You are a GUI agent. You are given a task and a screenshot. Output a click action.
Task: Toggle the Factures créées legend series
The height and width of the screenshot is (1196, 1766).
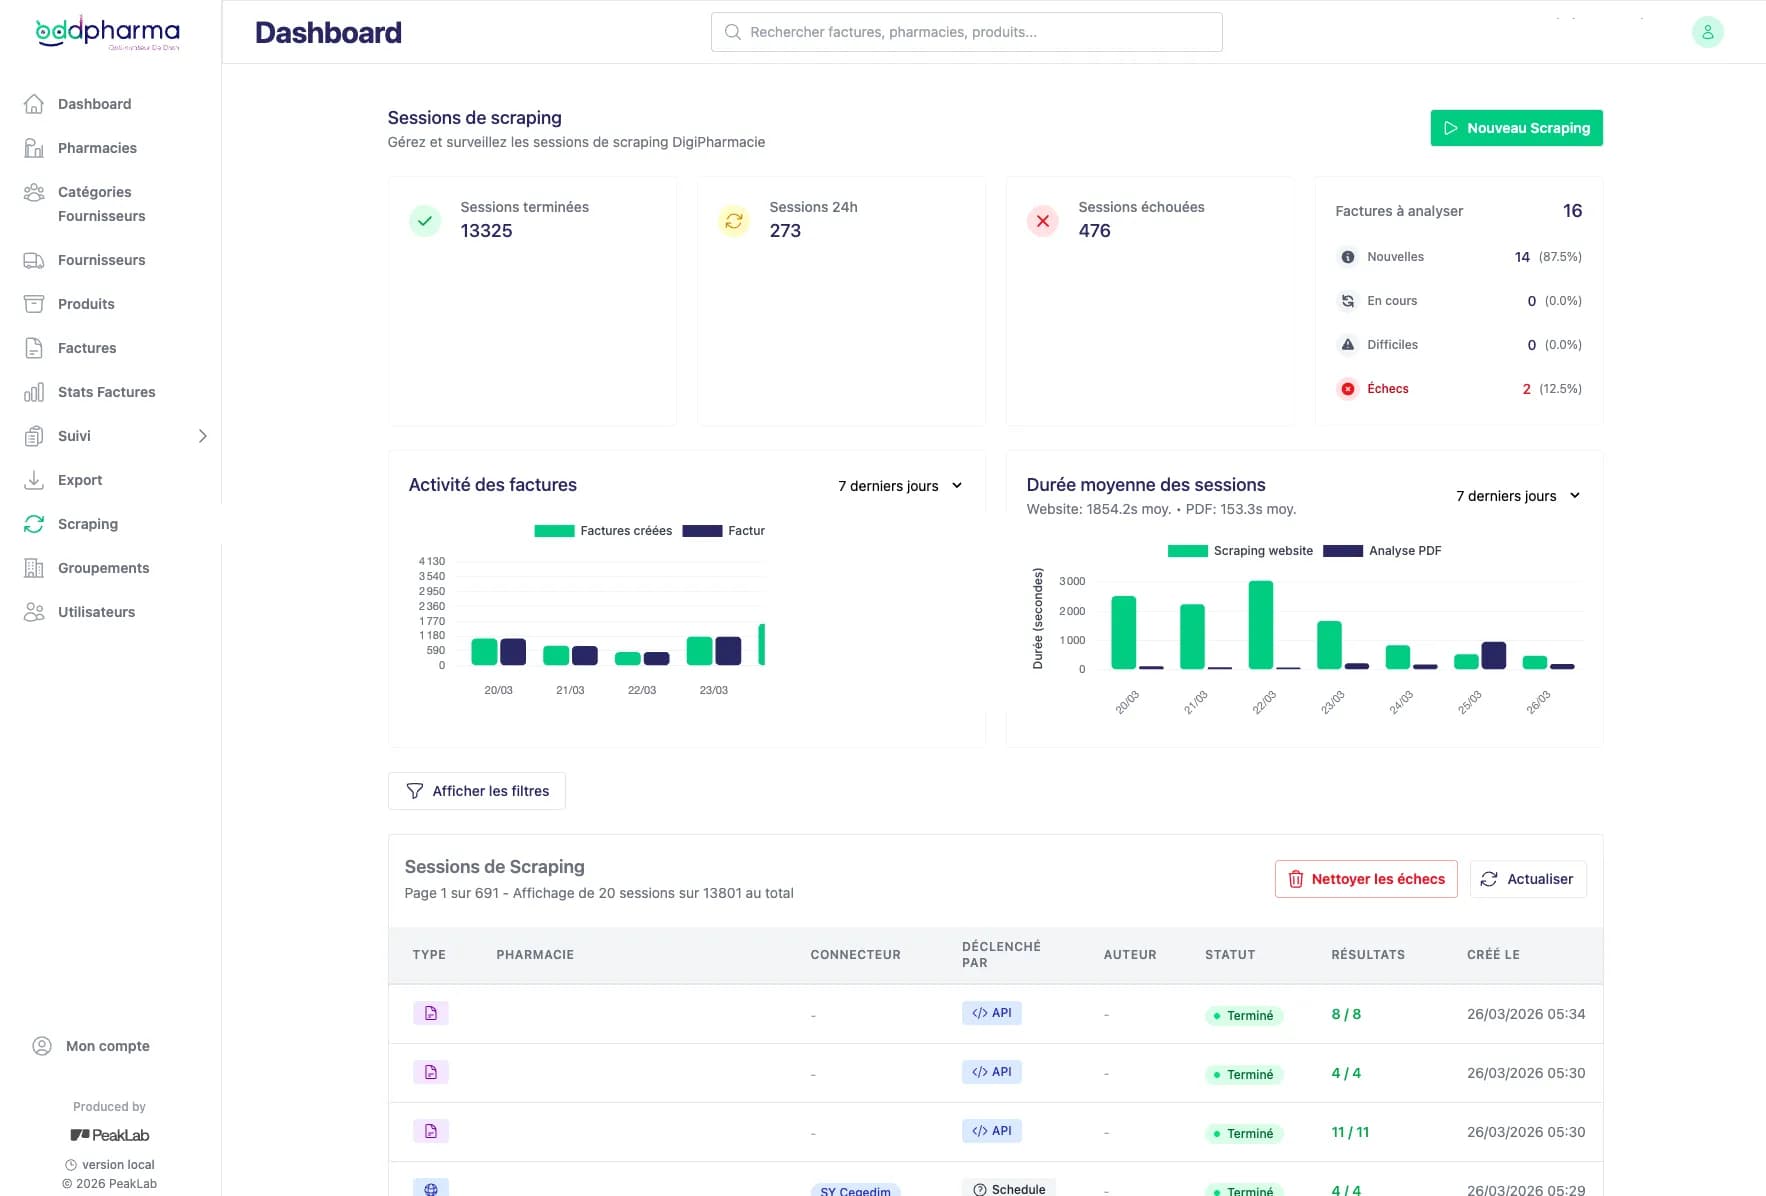(603, 531)
